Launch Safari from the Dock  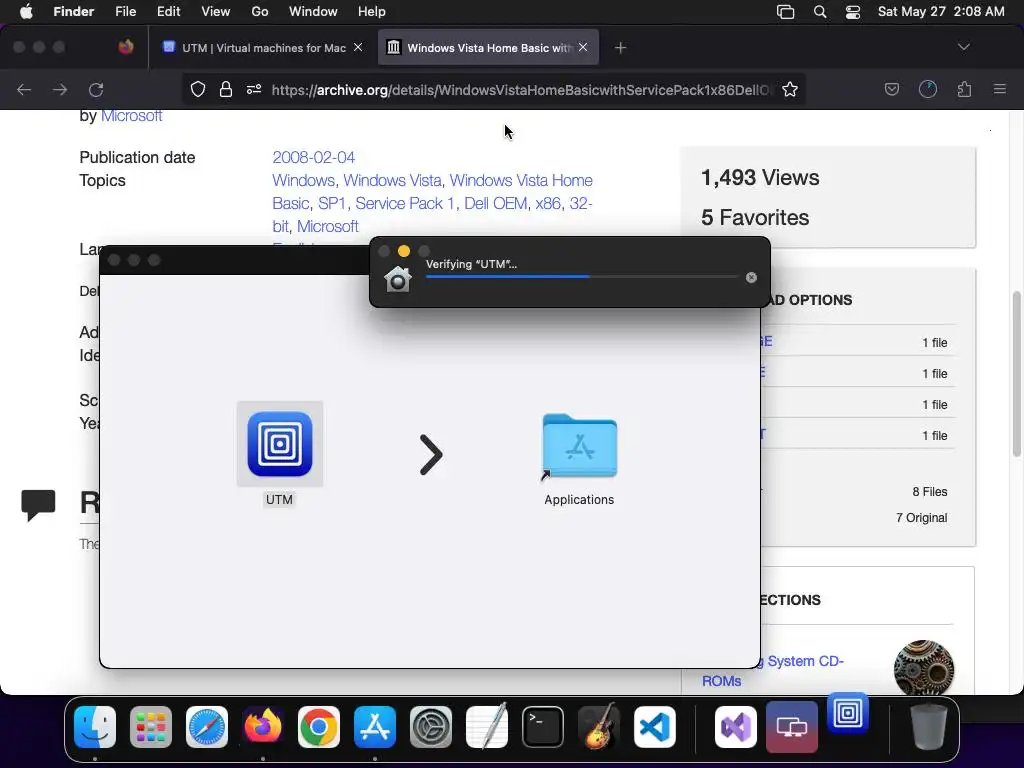point(207,727)
